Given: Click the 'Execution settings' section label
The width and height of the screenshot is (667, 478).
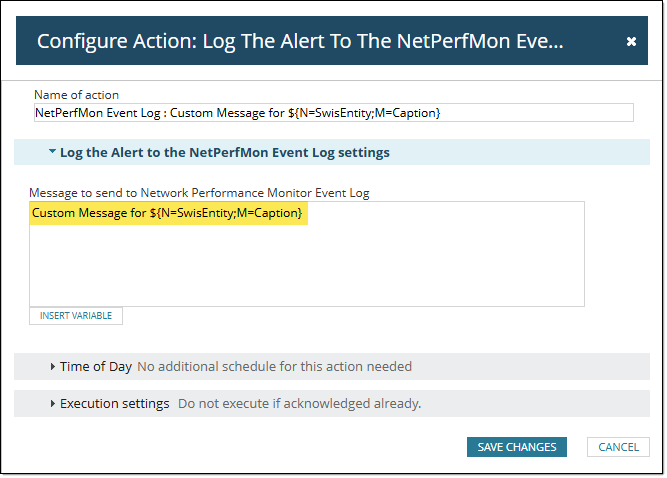Looking at the screenshot, I should pyautogui.click(x=115, y=404).
